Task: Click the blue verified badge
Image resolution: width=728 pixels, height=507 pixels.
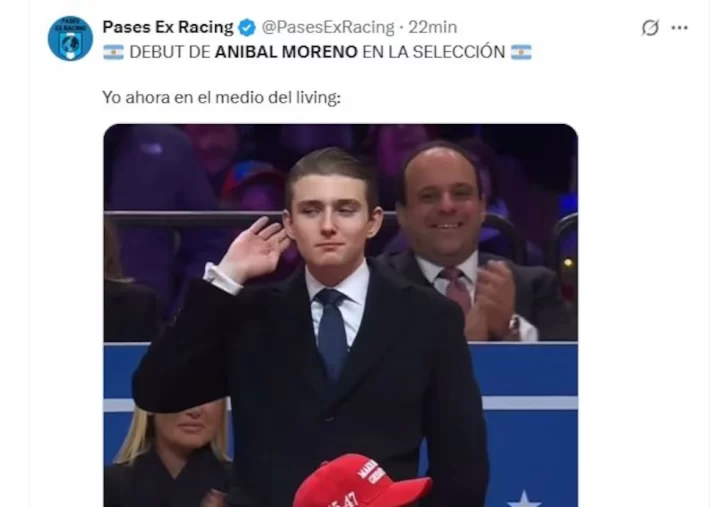Action: pos(247,28)
